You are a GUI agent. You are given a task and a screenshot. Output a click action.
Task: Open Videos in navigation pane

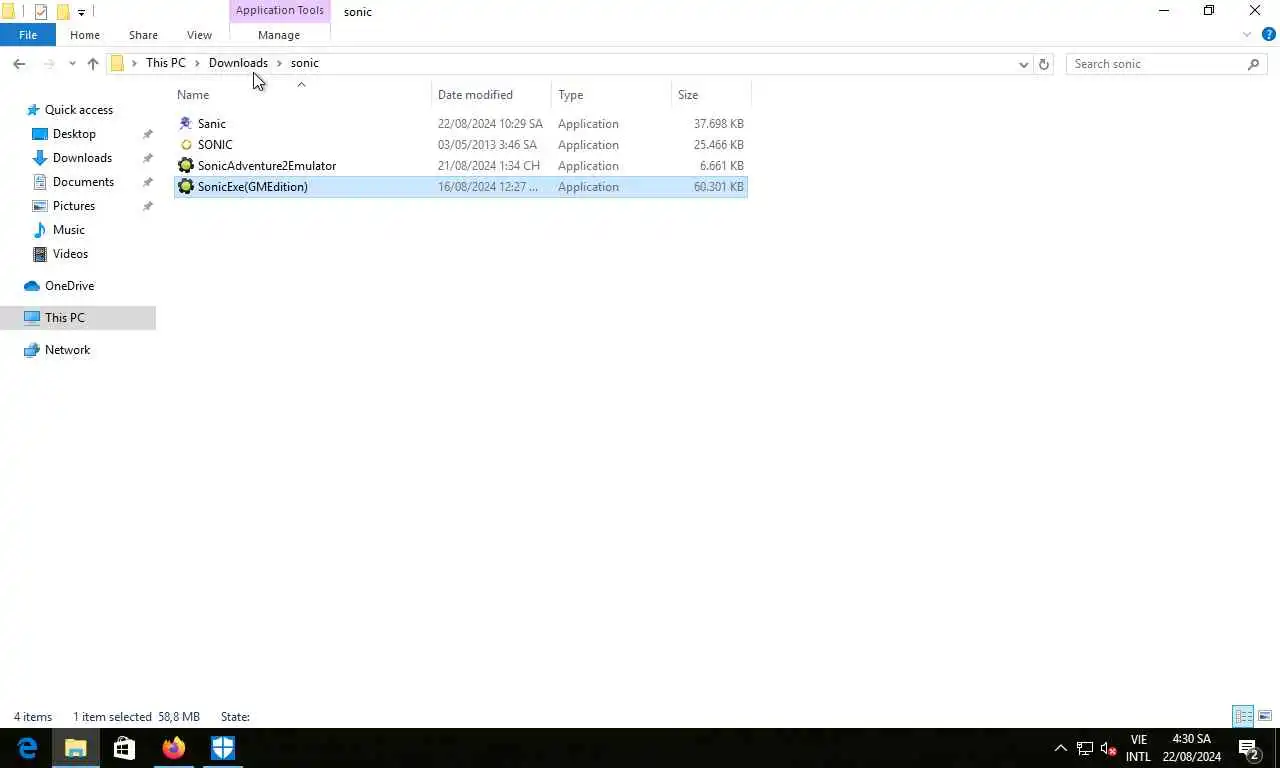click(70, 254)
